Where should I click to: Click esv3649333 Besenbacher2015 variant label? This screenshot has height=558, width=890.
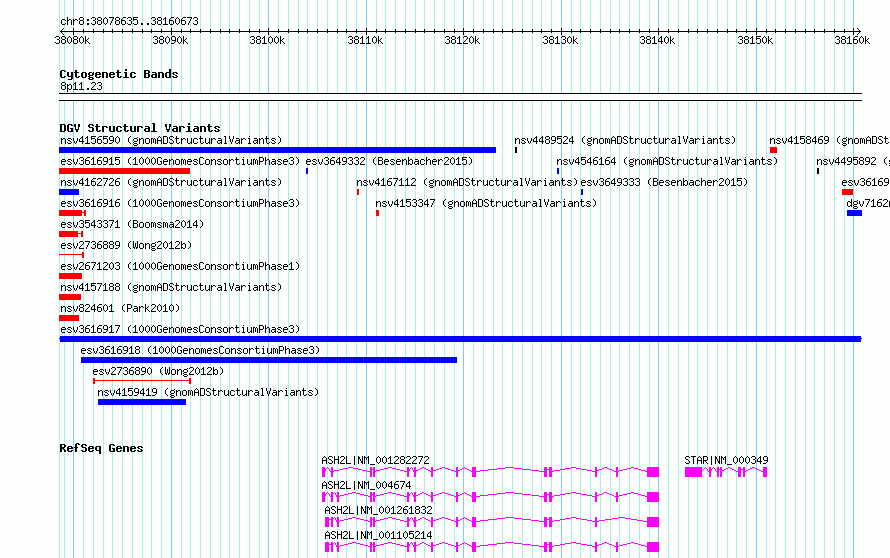[x=664, y=182]
